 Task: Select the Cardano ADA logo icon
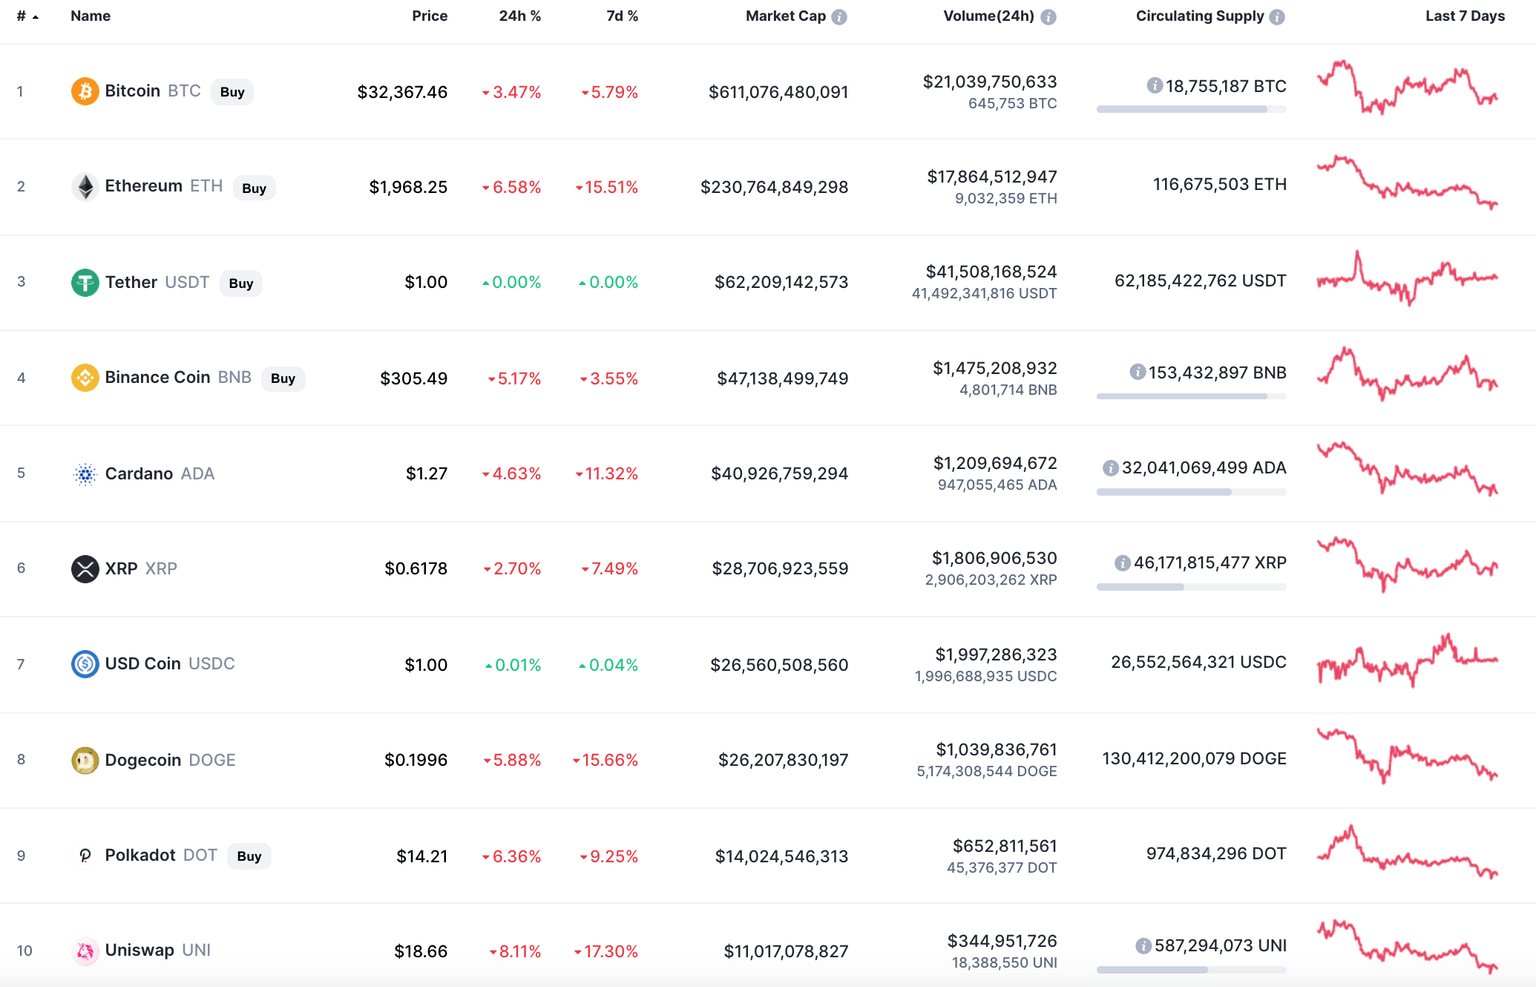(x=85, y=473)
